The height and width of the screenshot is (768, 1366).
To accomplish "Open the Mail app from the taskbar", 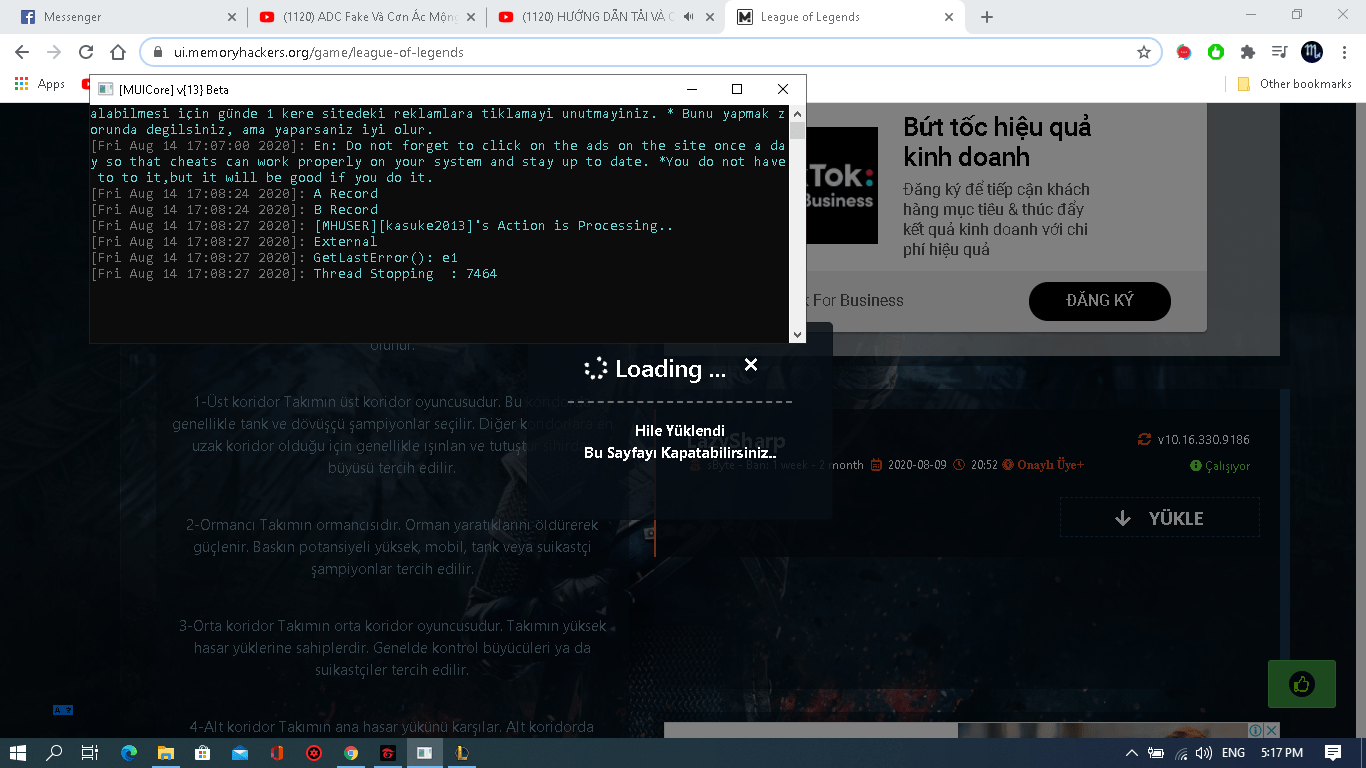I will [x=240, y=752].
